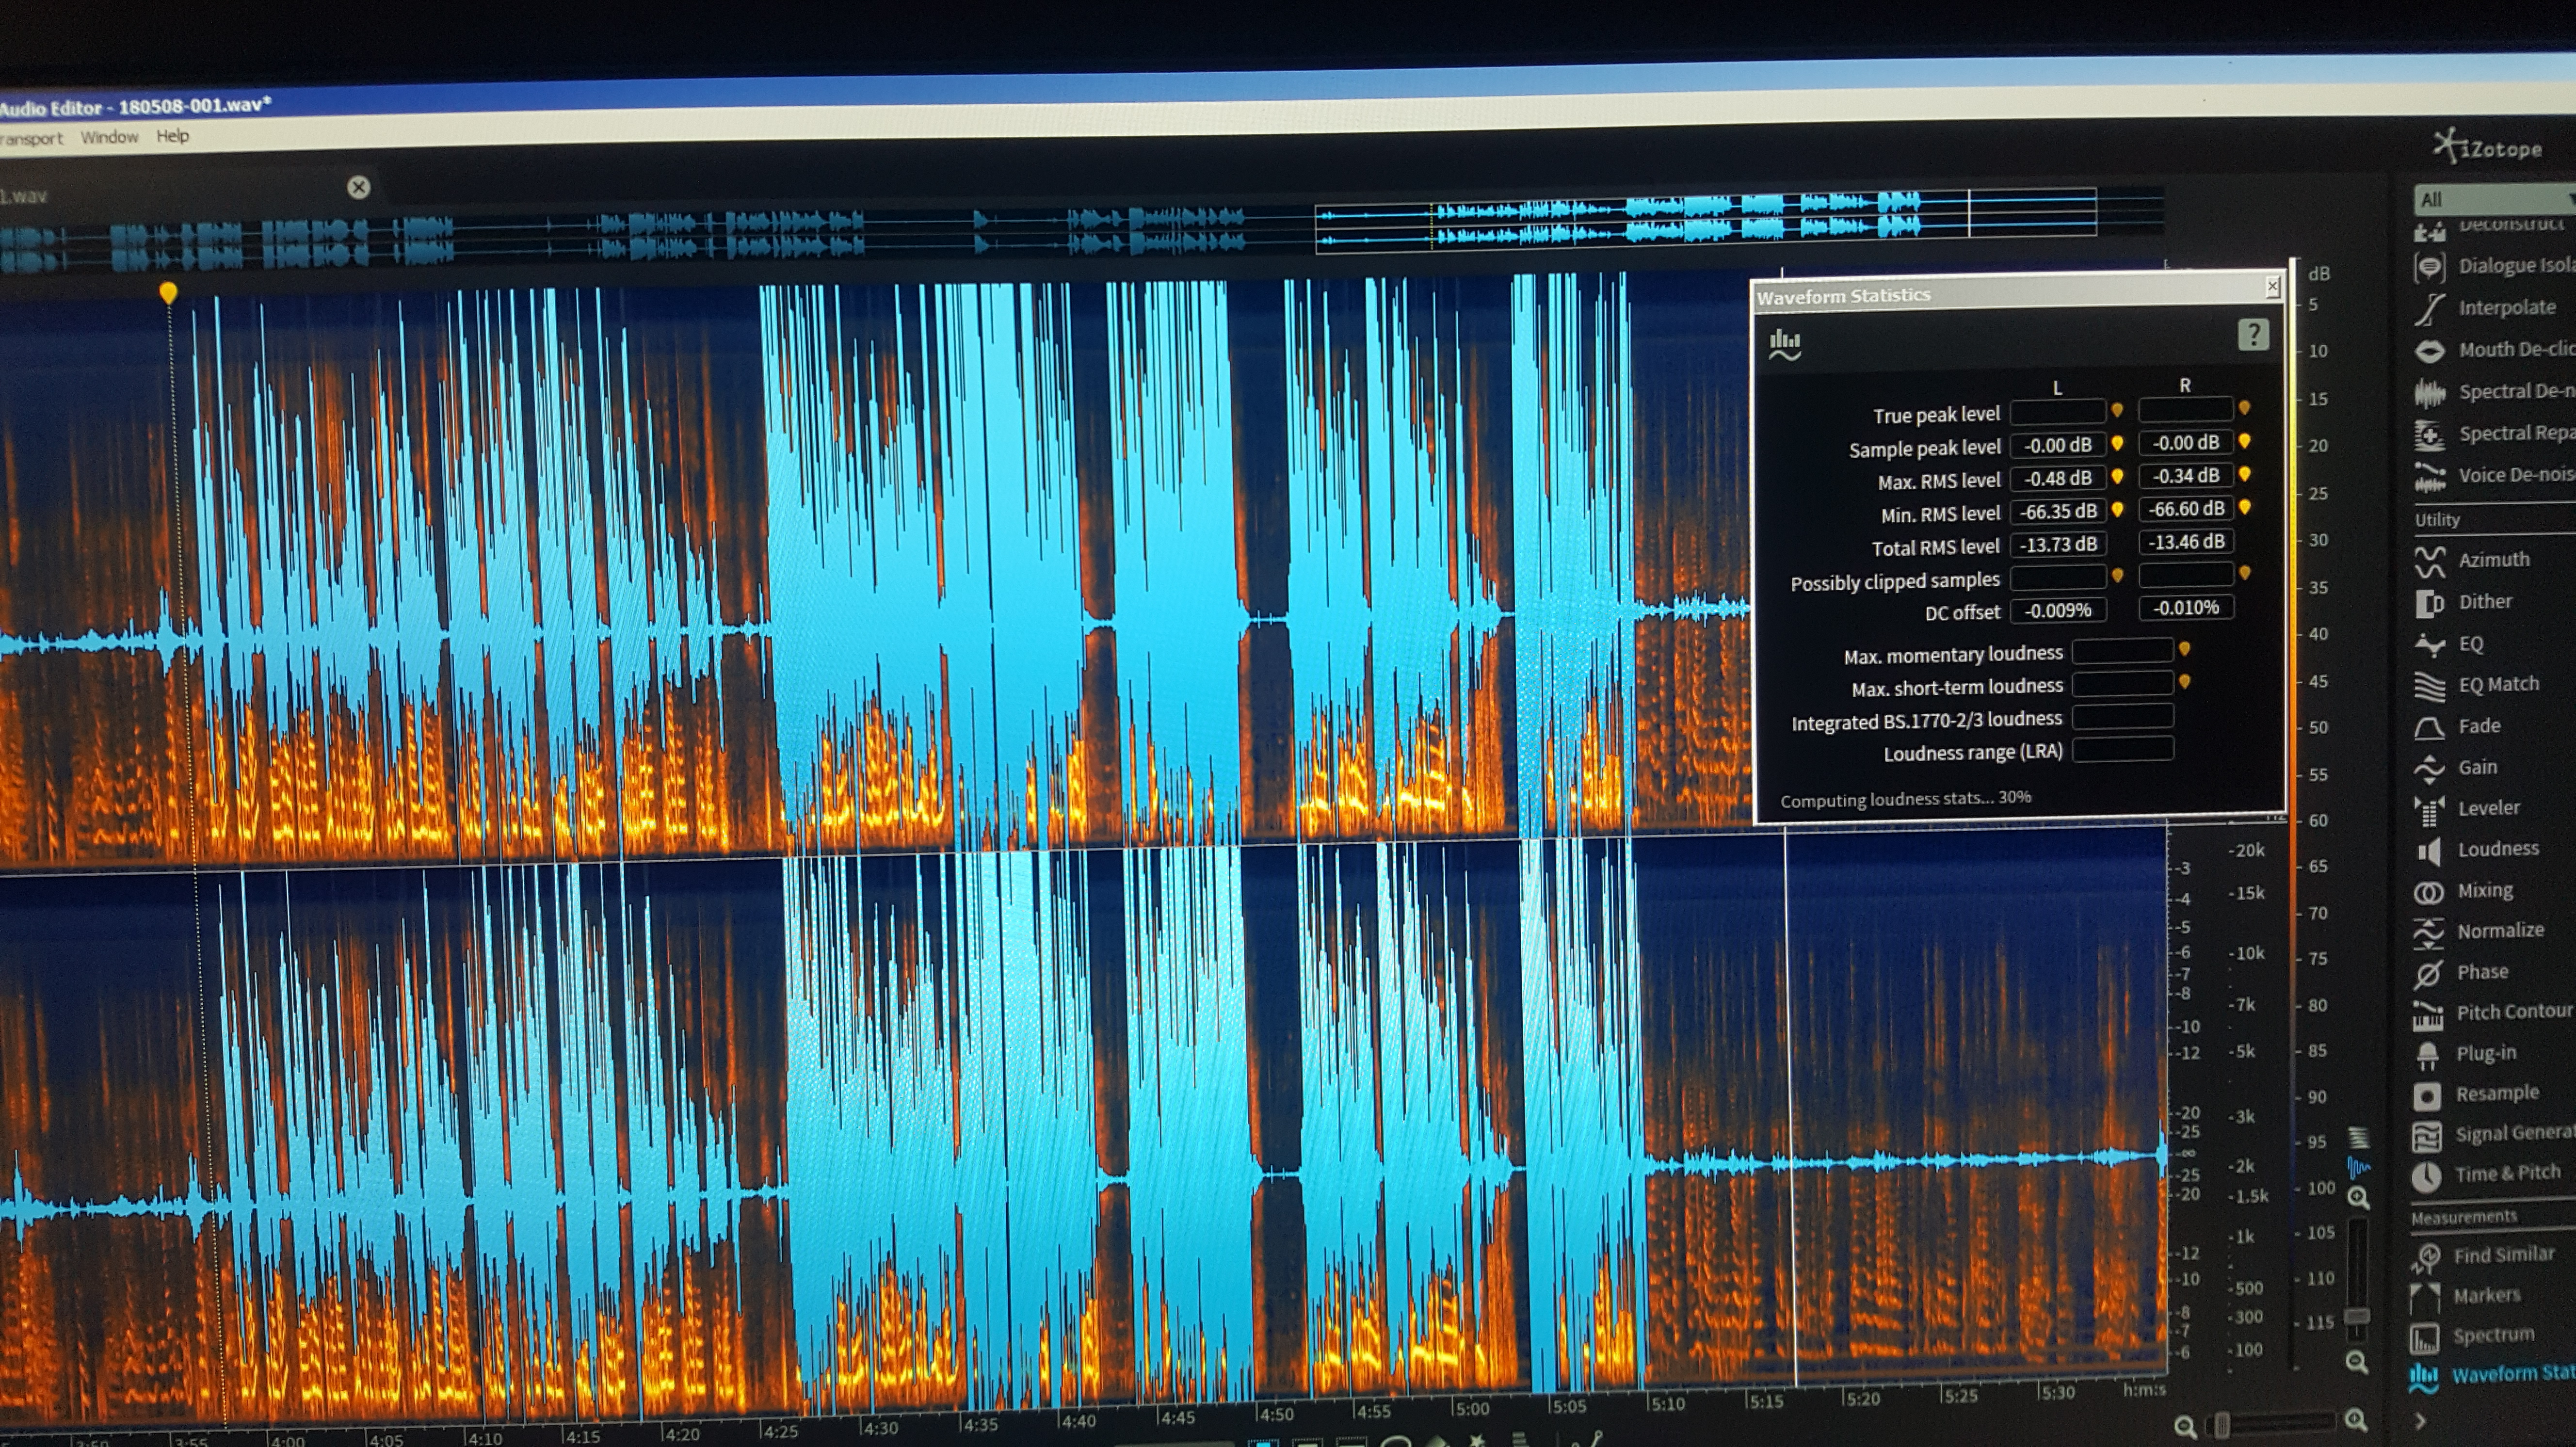The width and height of the screenshot is (2576, 1447).
Task: Click the Waveform Statistics help button
Action: [2253, 335]
